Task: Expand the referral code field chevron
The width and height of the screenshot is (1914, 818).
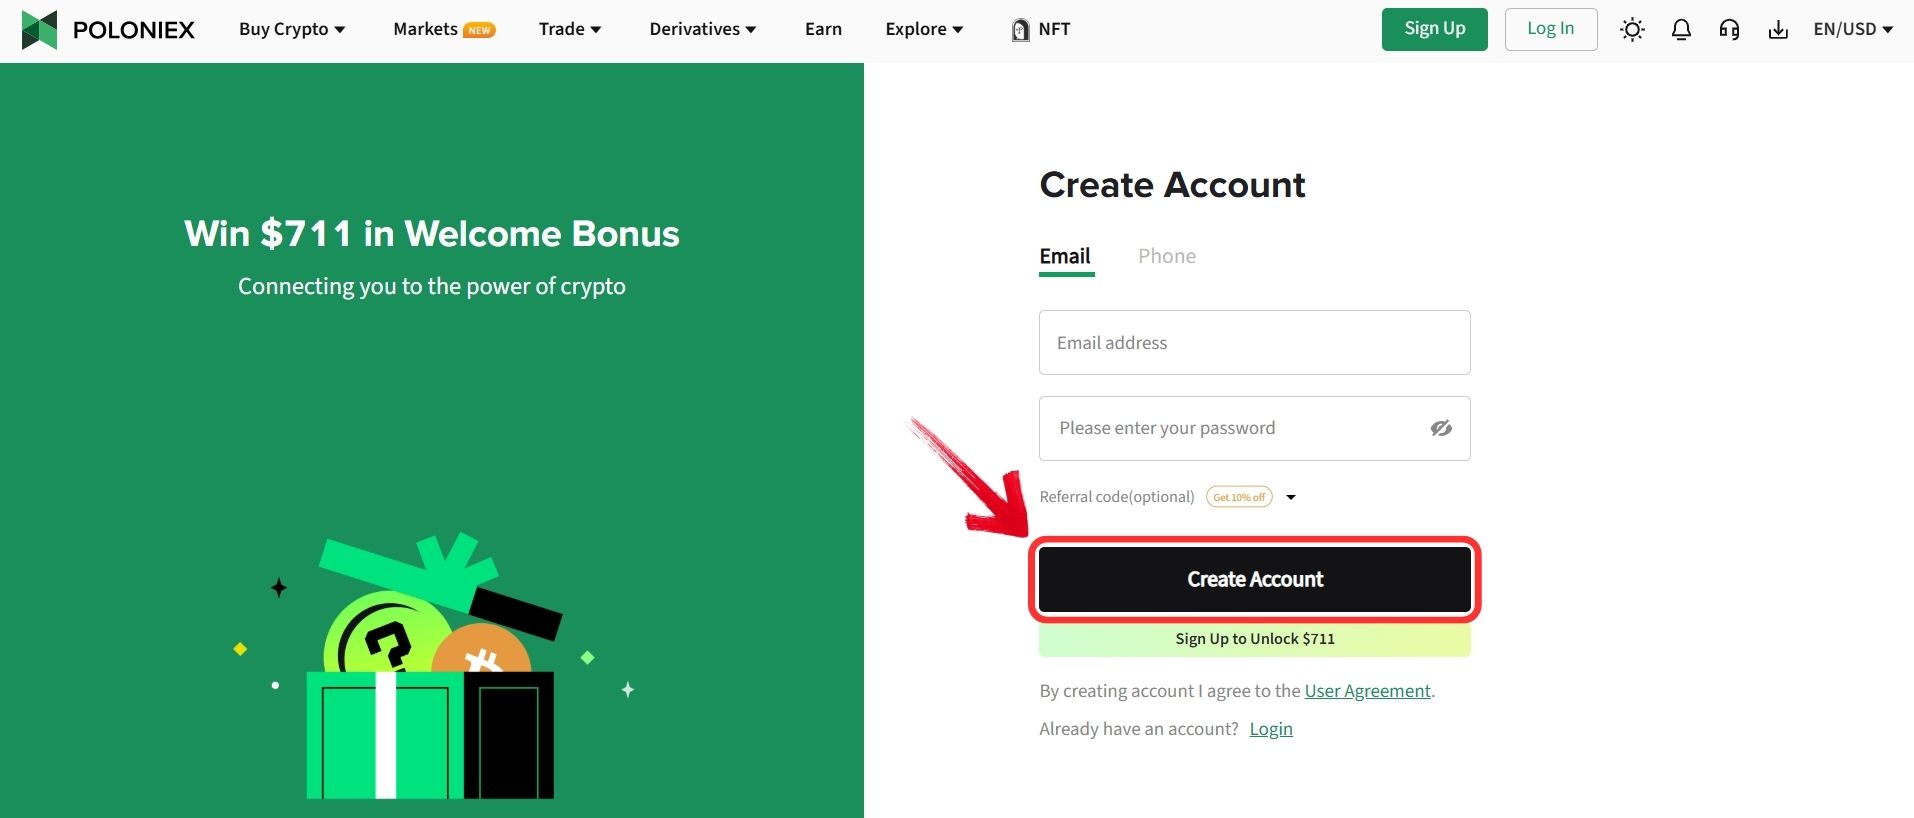Action: point(1292,496)
